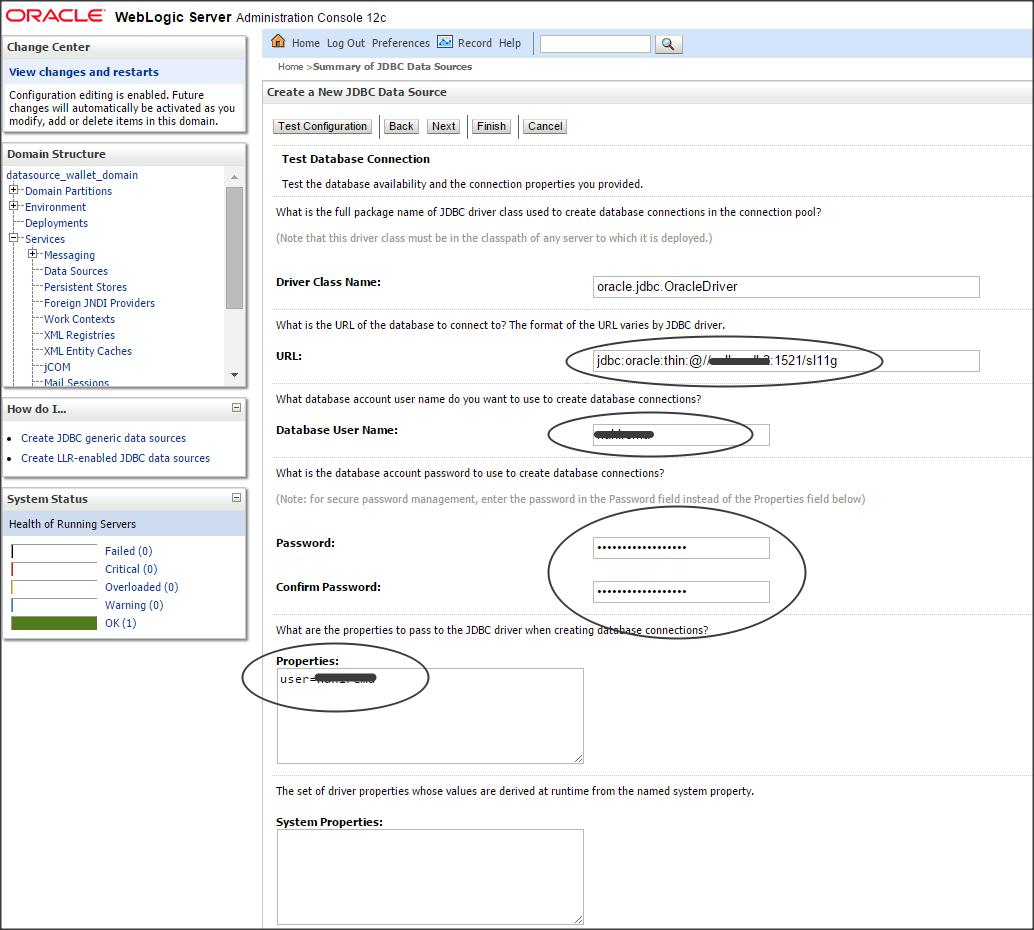Click the Overloaded (0) status link
Image resolution: width=1034 pixels, height=930 pixels.
pyautogui.click(x=142, y=587)
